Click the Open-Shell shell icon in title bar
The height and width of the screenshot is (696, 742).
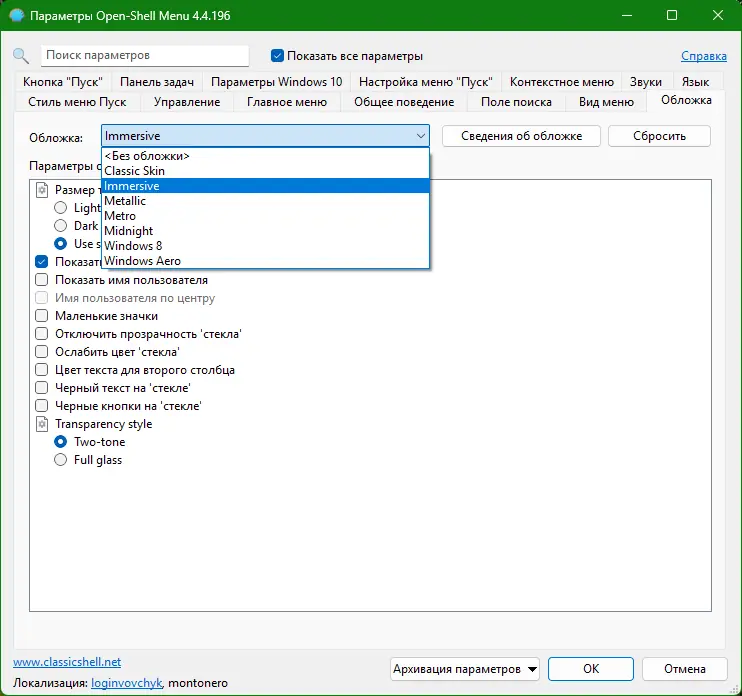tap(17, 16)
